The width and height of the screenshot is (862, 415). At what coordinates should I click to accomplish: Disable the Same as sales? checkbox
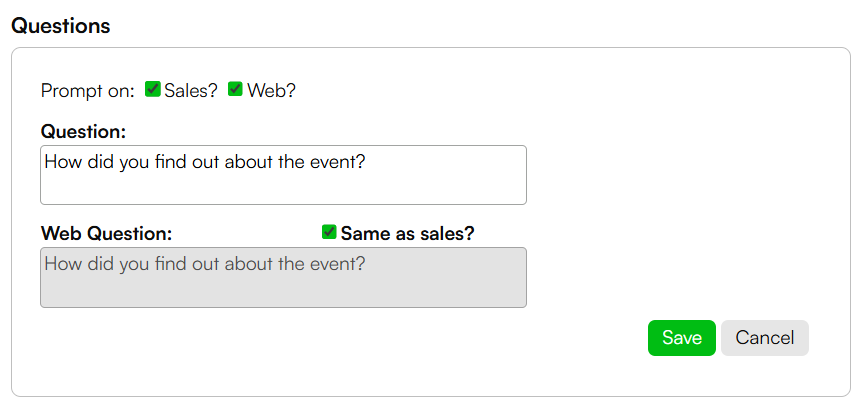coord(329,232)
